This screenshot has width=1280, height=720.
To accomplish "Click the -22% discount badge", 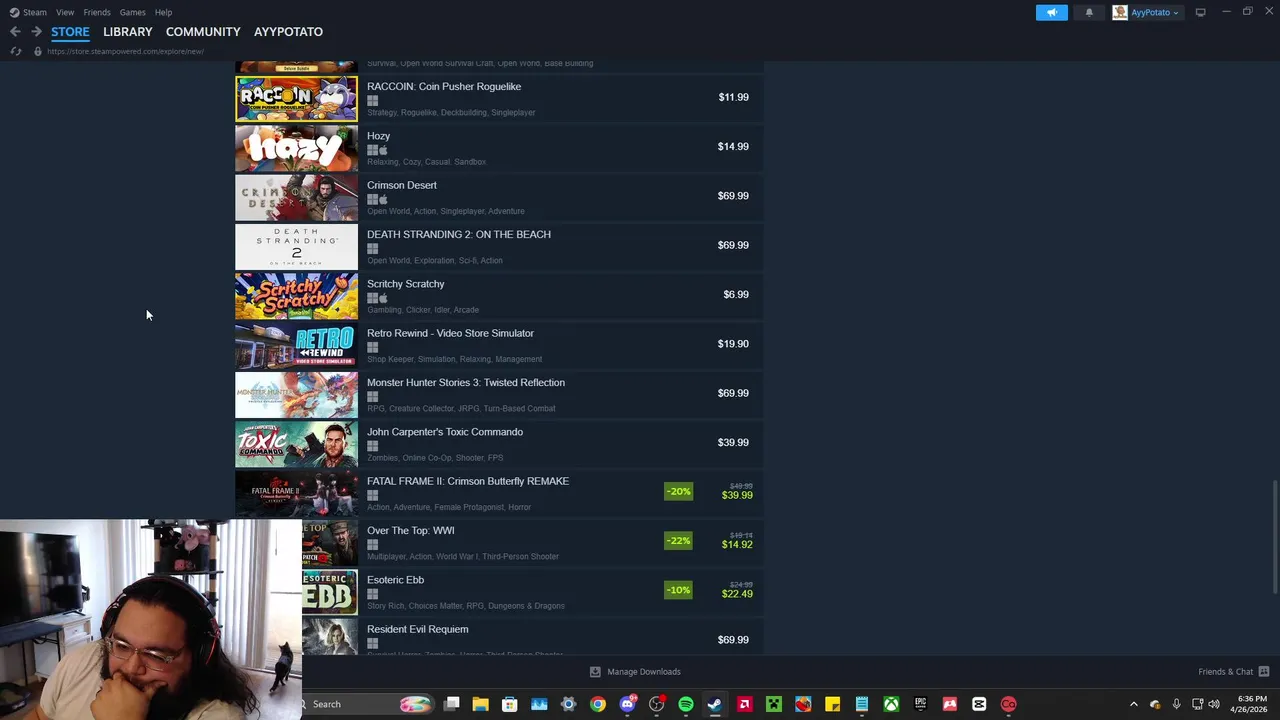I will click(678, 541).
